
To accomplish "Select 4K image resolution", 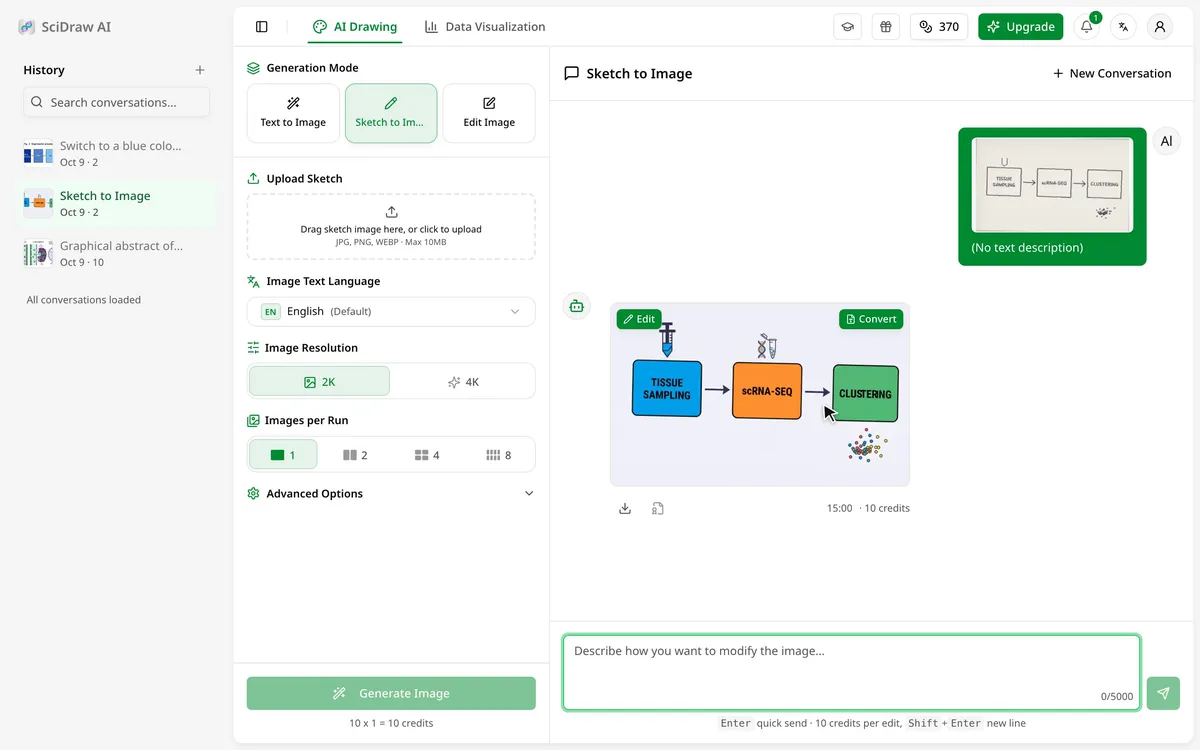I will pyautogui.click(x=463, y=382).
